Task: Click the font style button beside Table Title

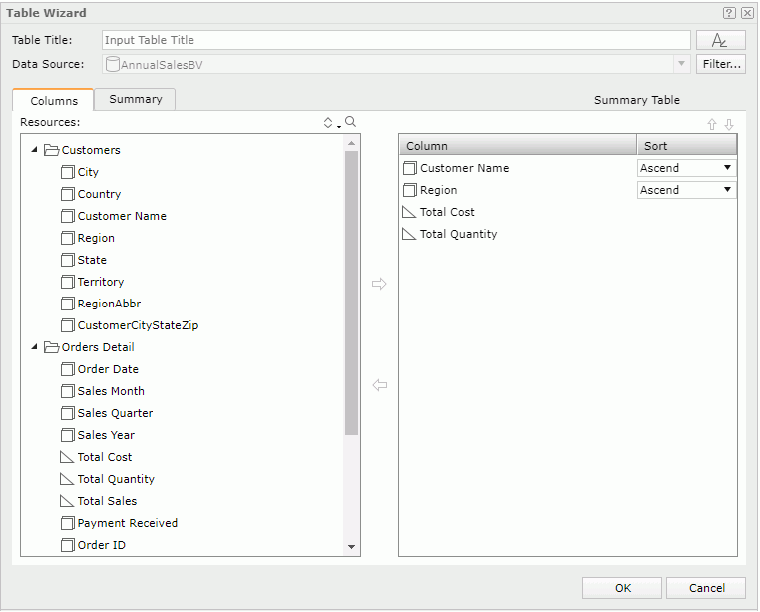Action: [x=720, y=40]
